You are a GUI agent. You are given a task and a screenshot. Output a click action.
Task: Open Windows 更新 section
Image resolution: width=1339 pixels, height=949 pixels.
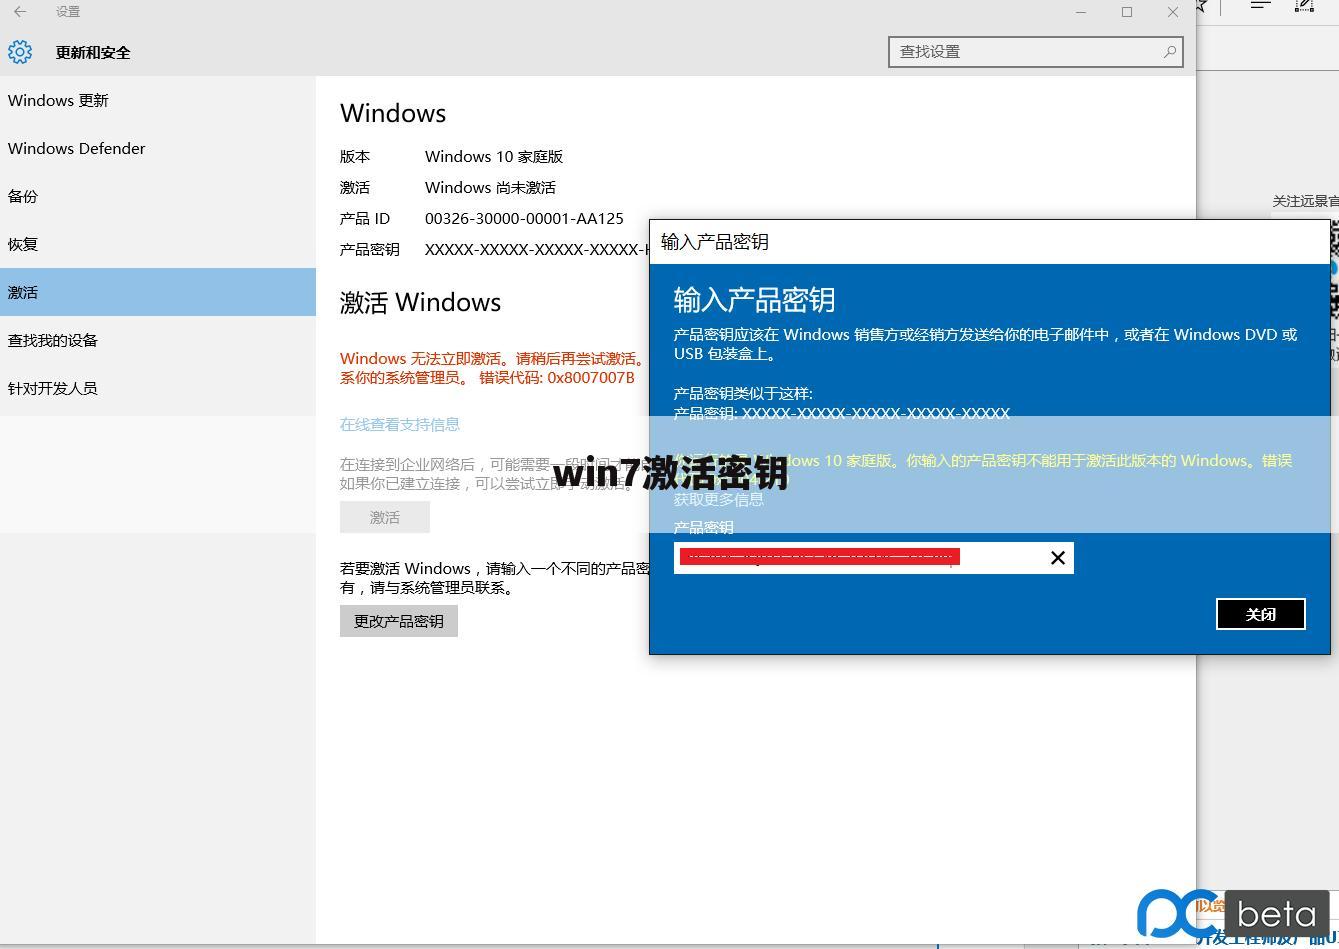coord(158,100)
